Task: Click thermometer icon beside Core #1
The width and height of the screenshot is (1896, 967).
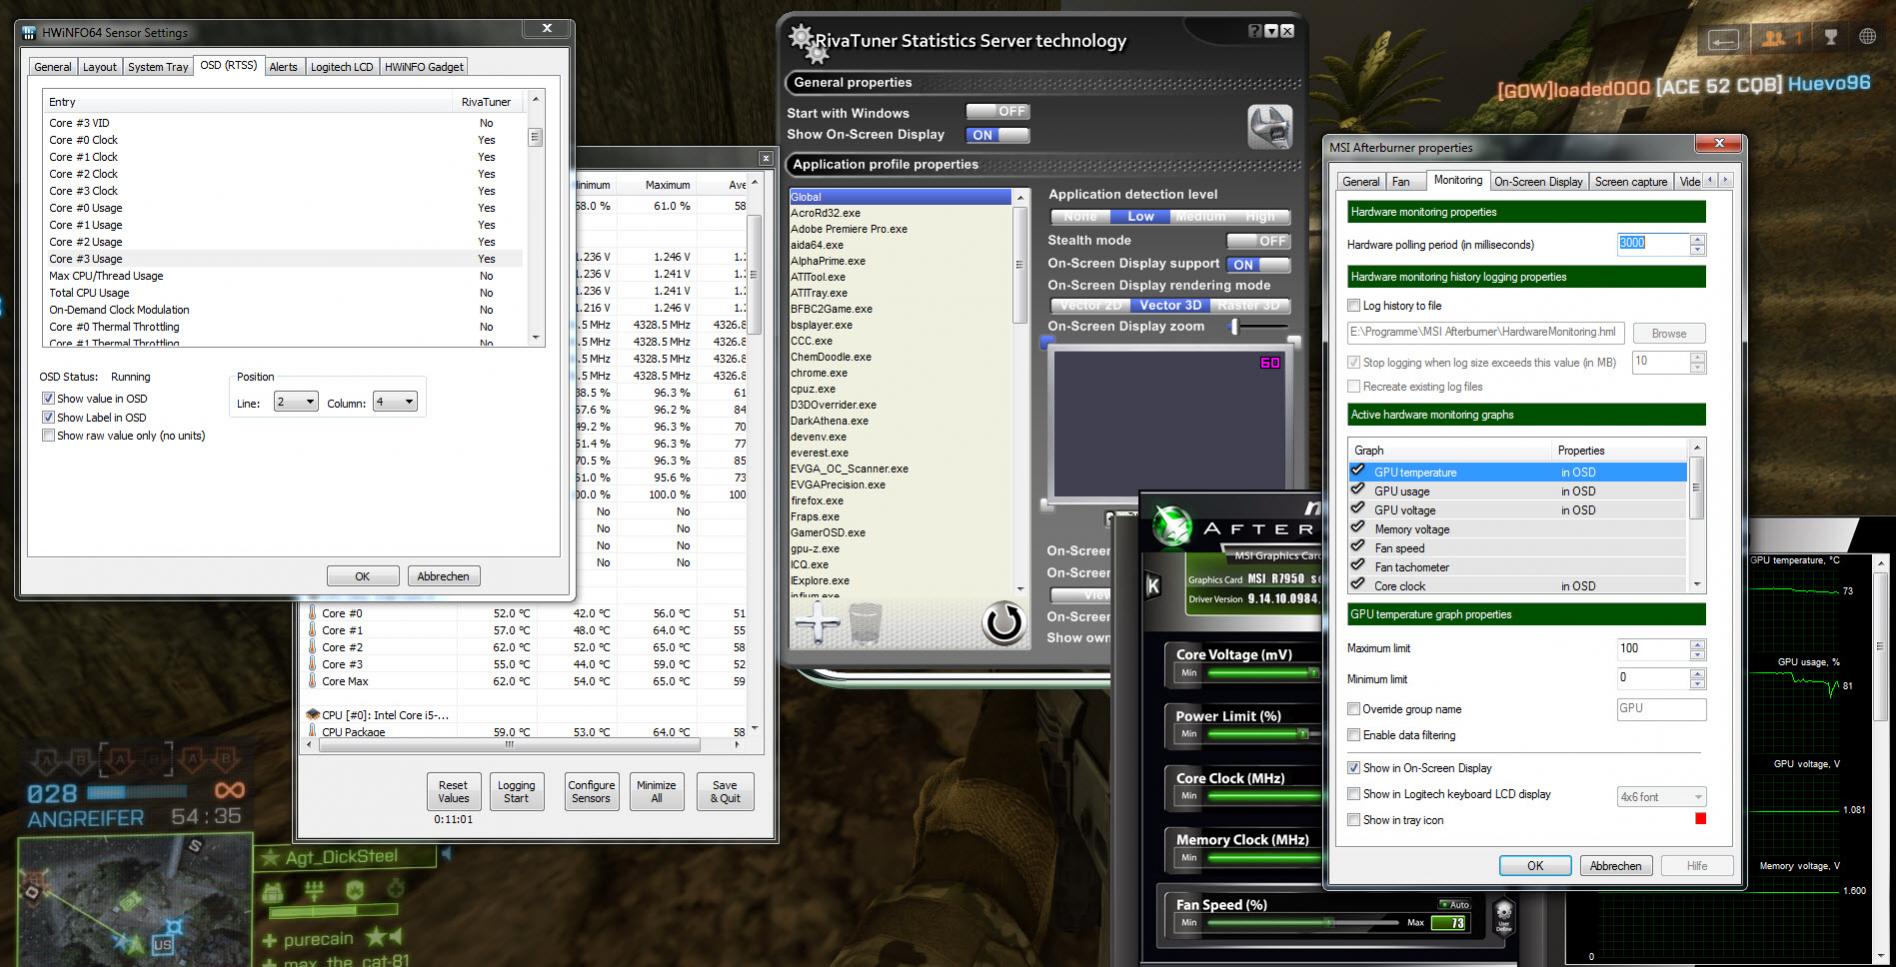Action: coord(312,630)
